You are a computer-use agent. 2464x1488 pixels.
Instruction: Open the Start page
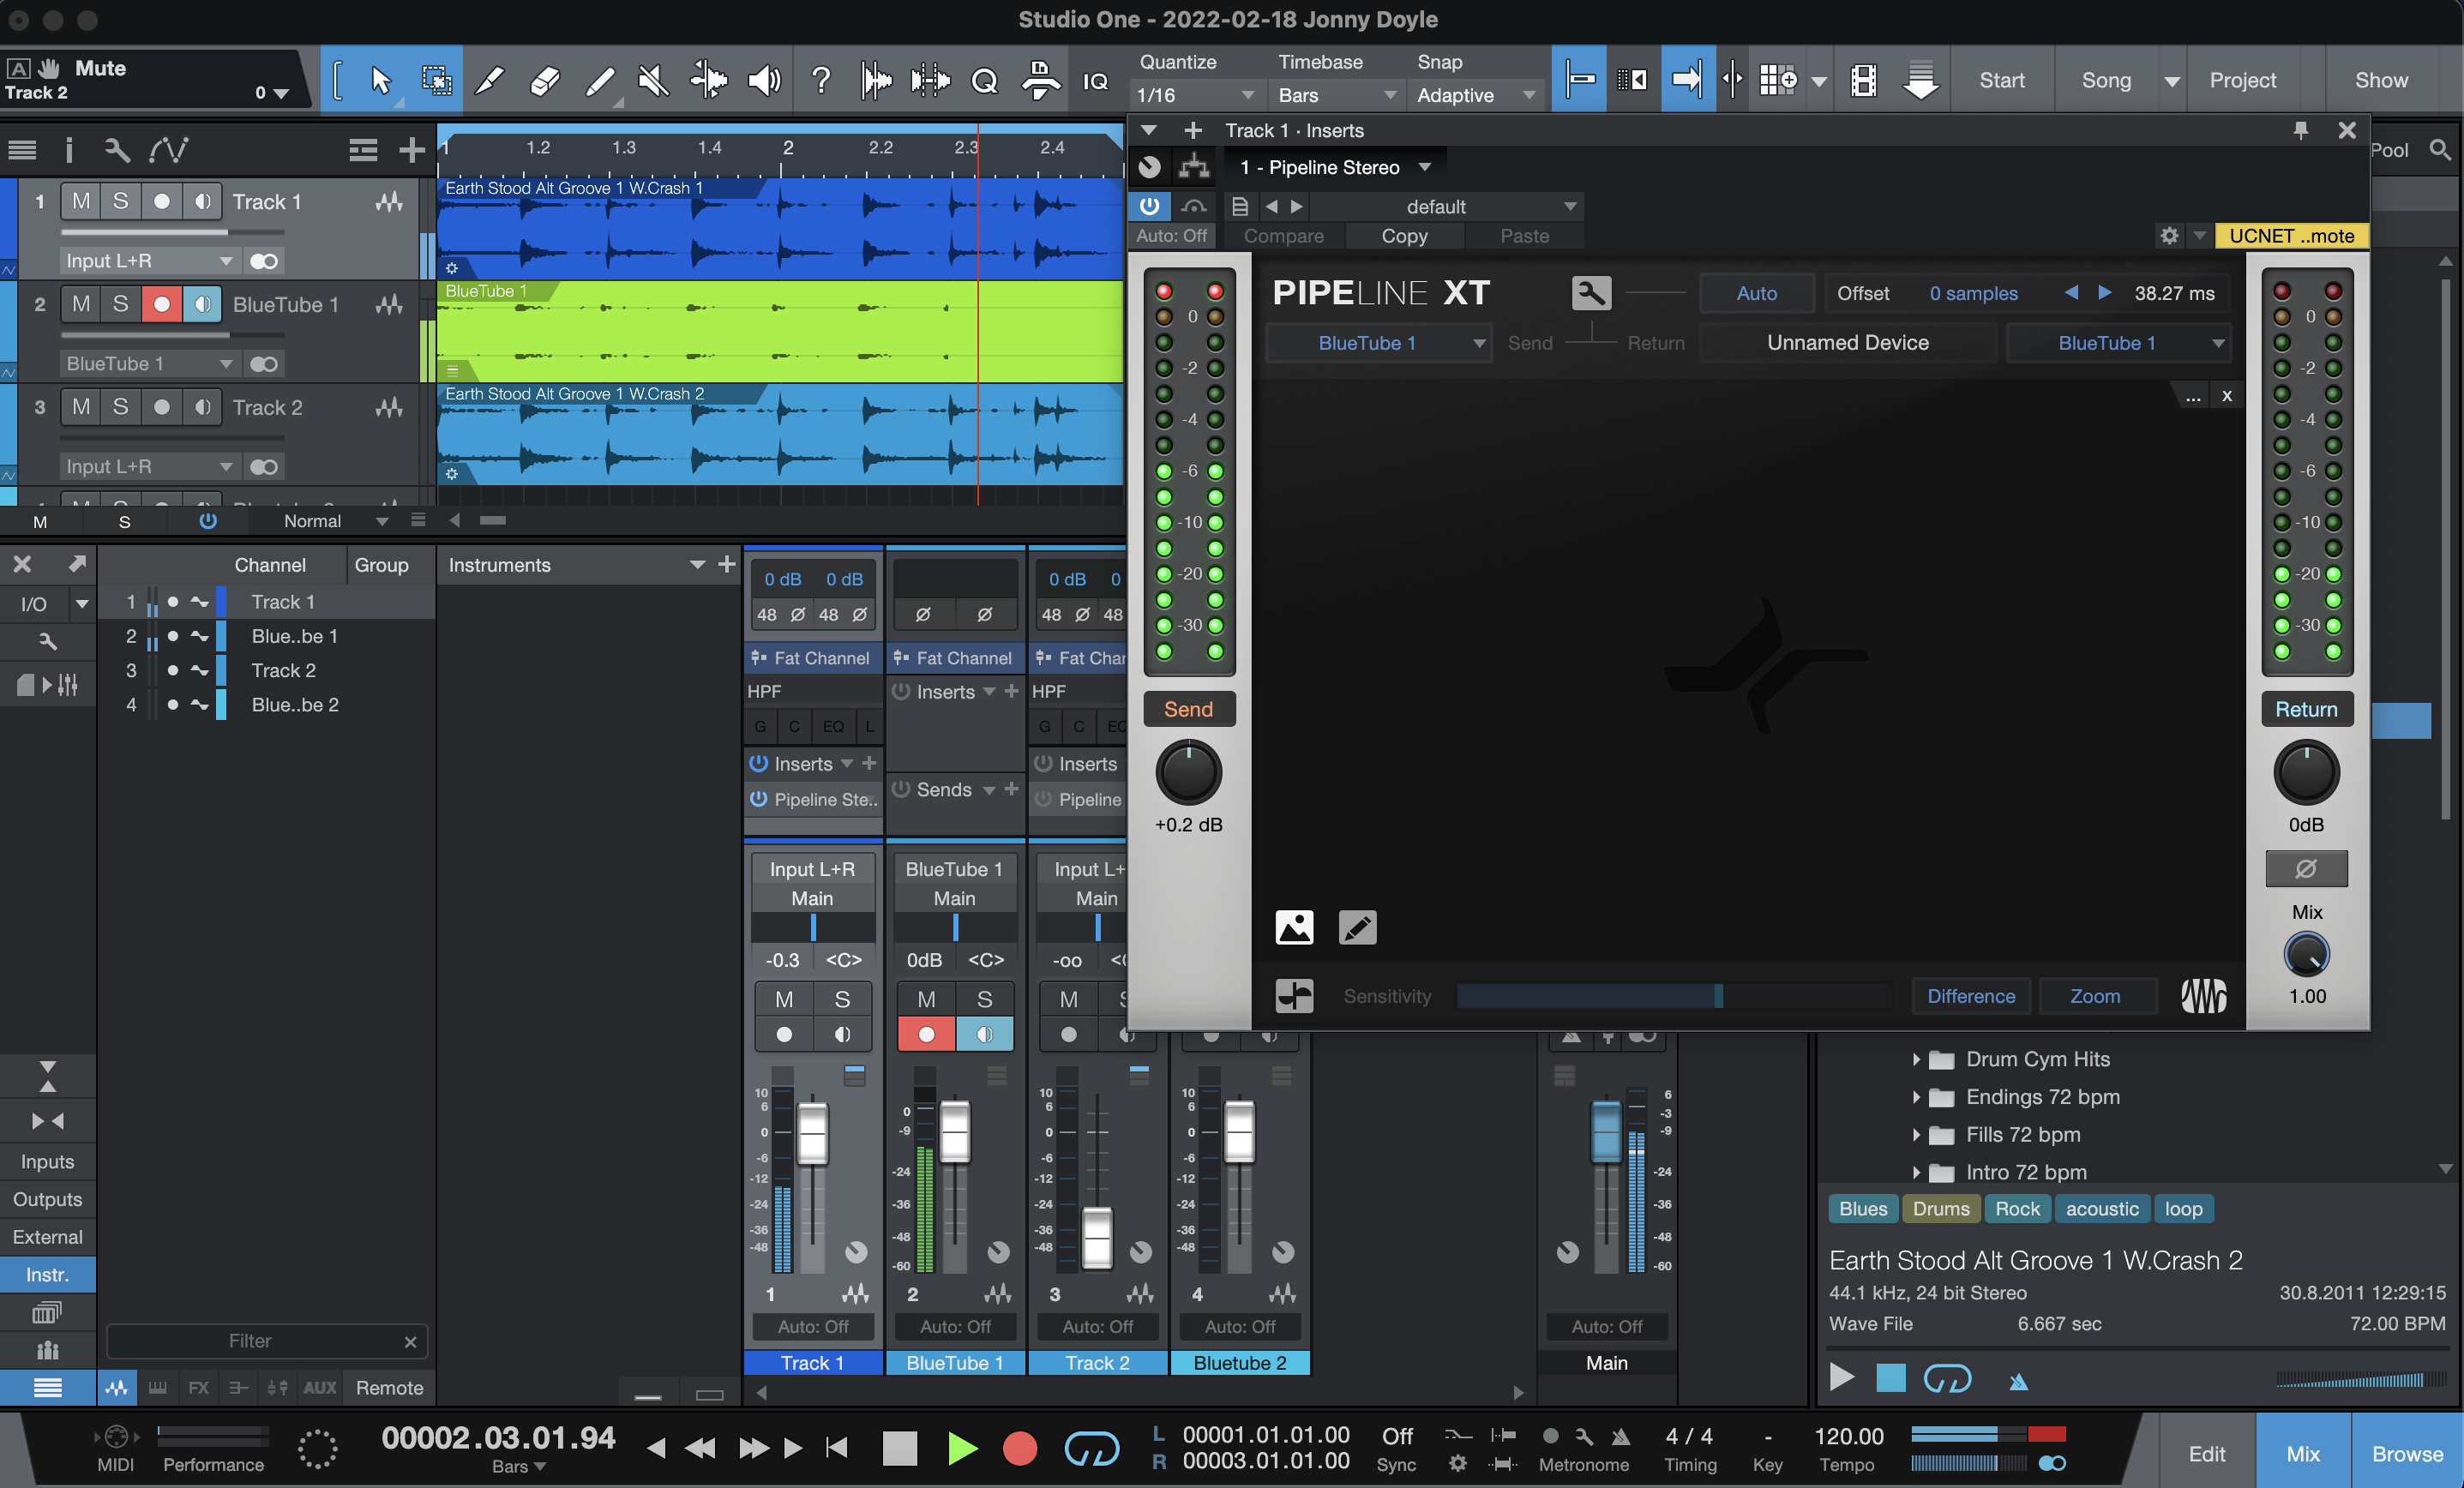tap(2001, 80)
